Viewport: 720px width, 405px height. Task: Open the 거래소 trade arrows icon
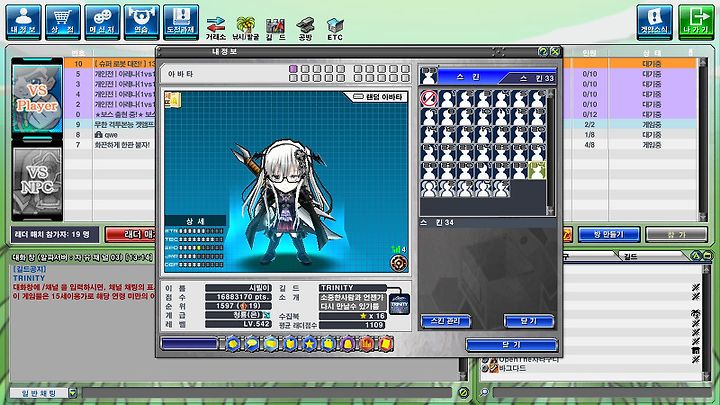tap(215, 28)
